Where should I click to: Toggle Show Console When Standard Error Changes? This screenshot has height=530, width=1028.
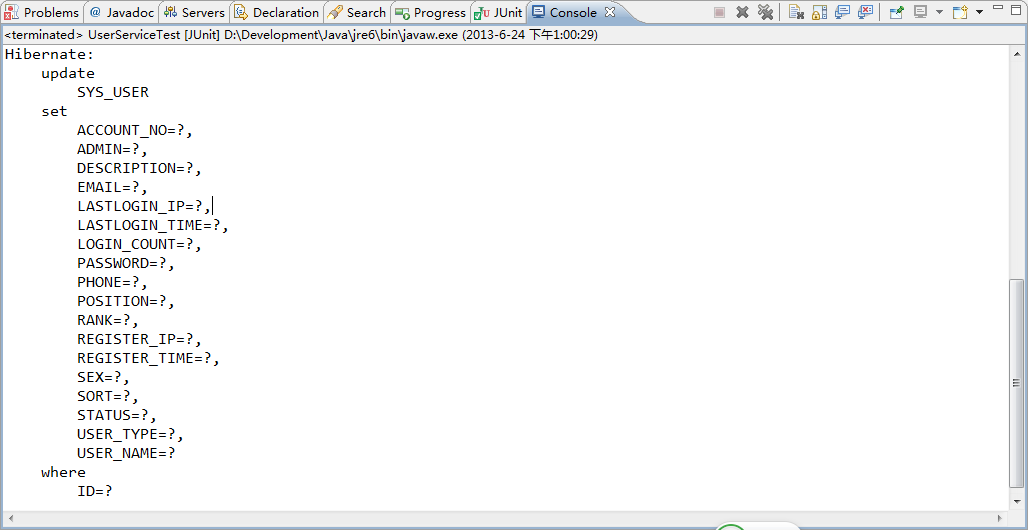pyautogui.click(x=865, y=12)
